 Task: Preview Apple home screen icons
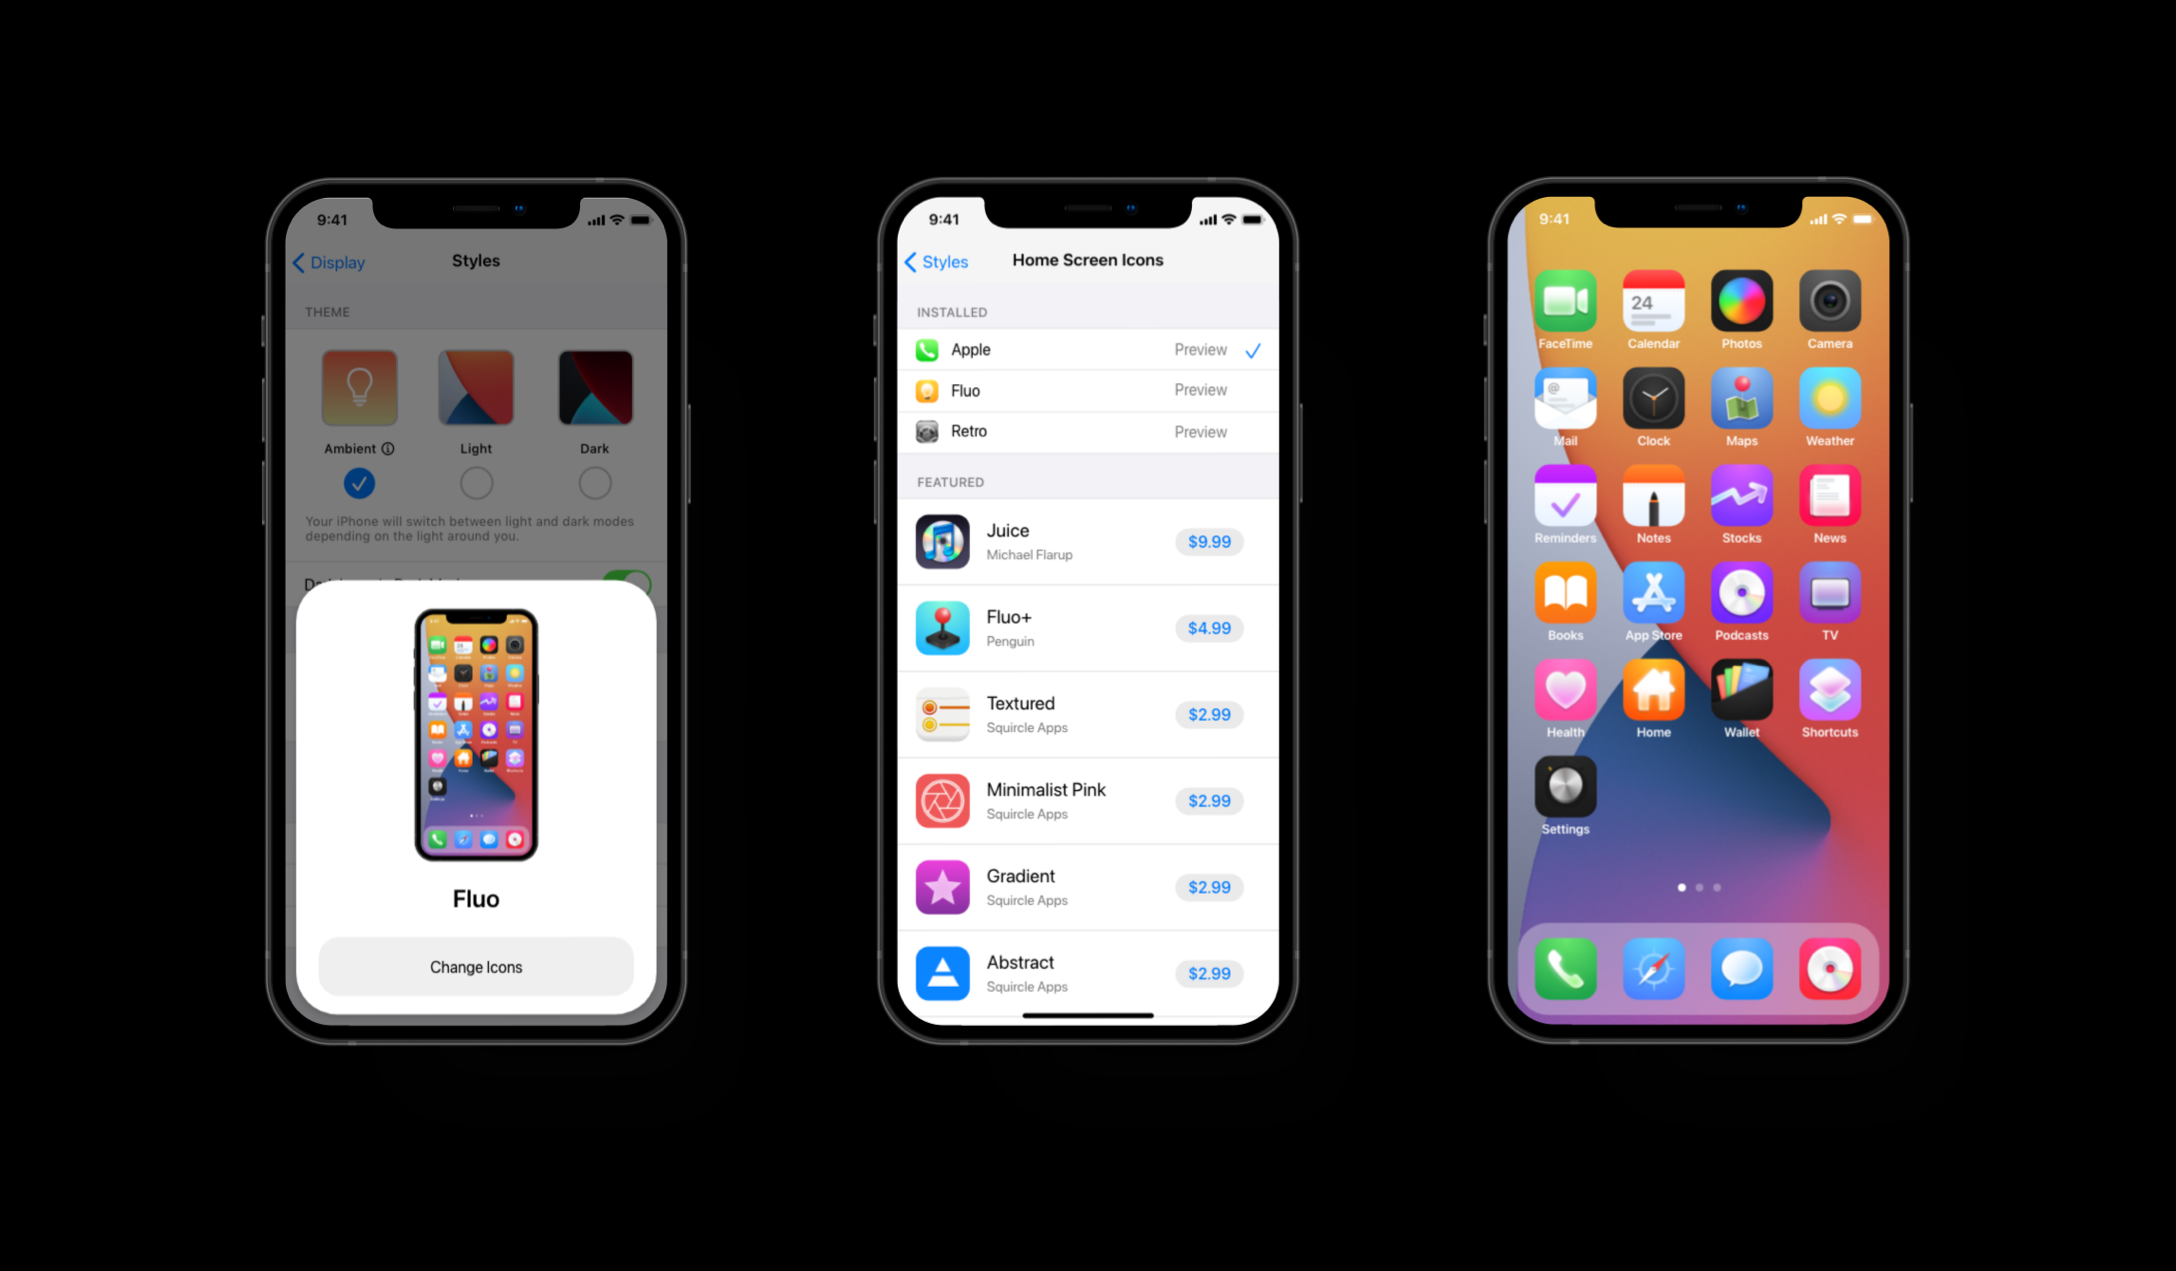pos(1195,351)
